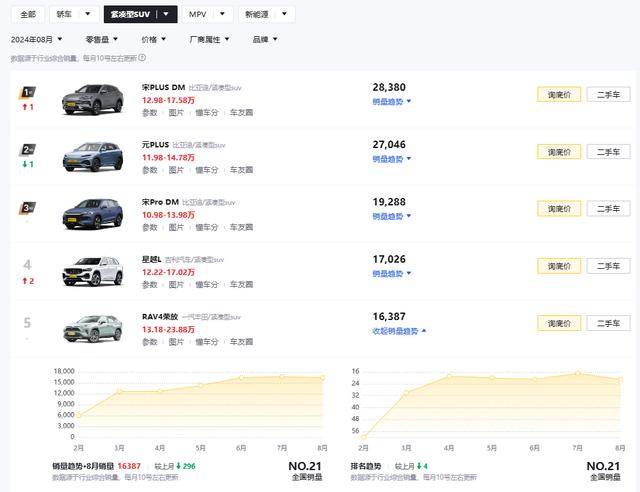
Task: Open 懂车分 link for 宋Pro DM
Action: 207,227
